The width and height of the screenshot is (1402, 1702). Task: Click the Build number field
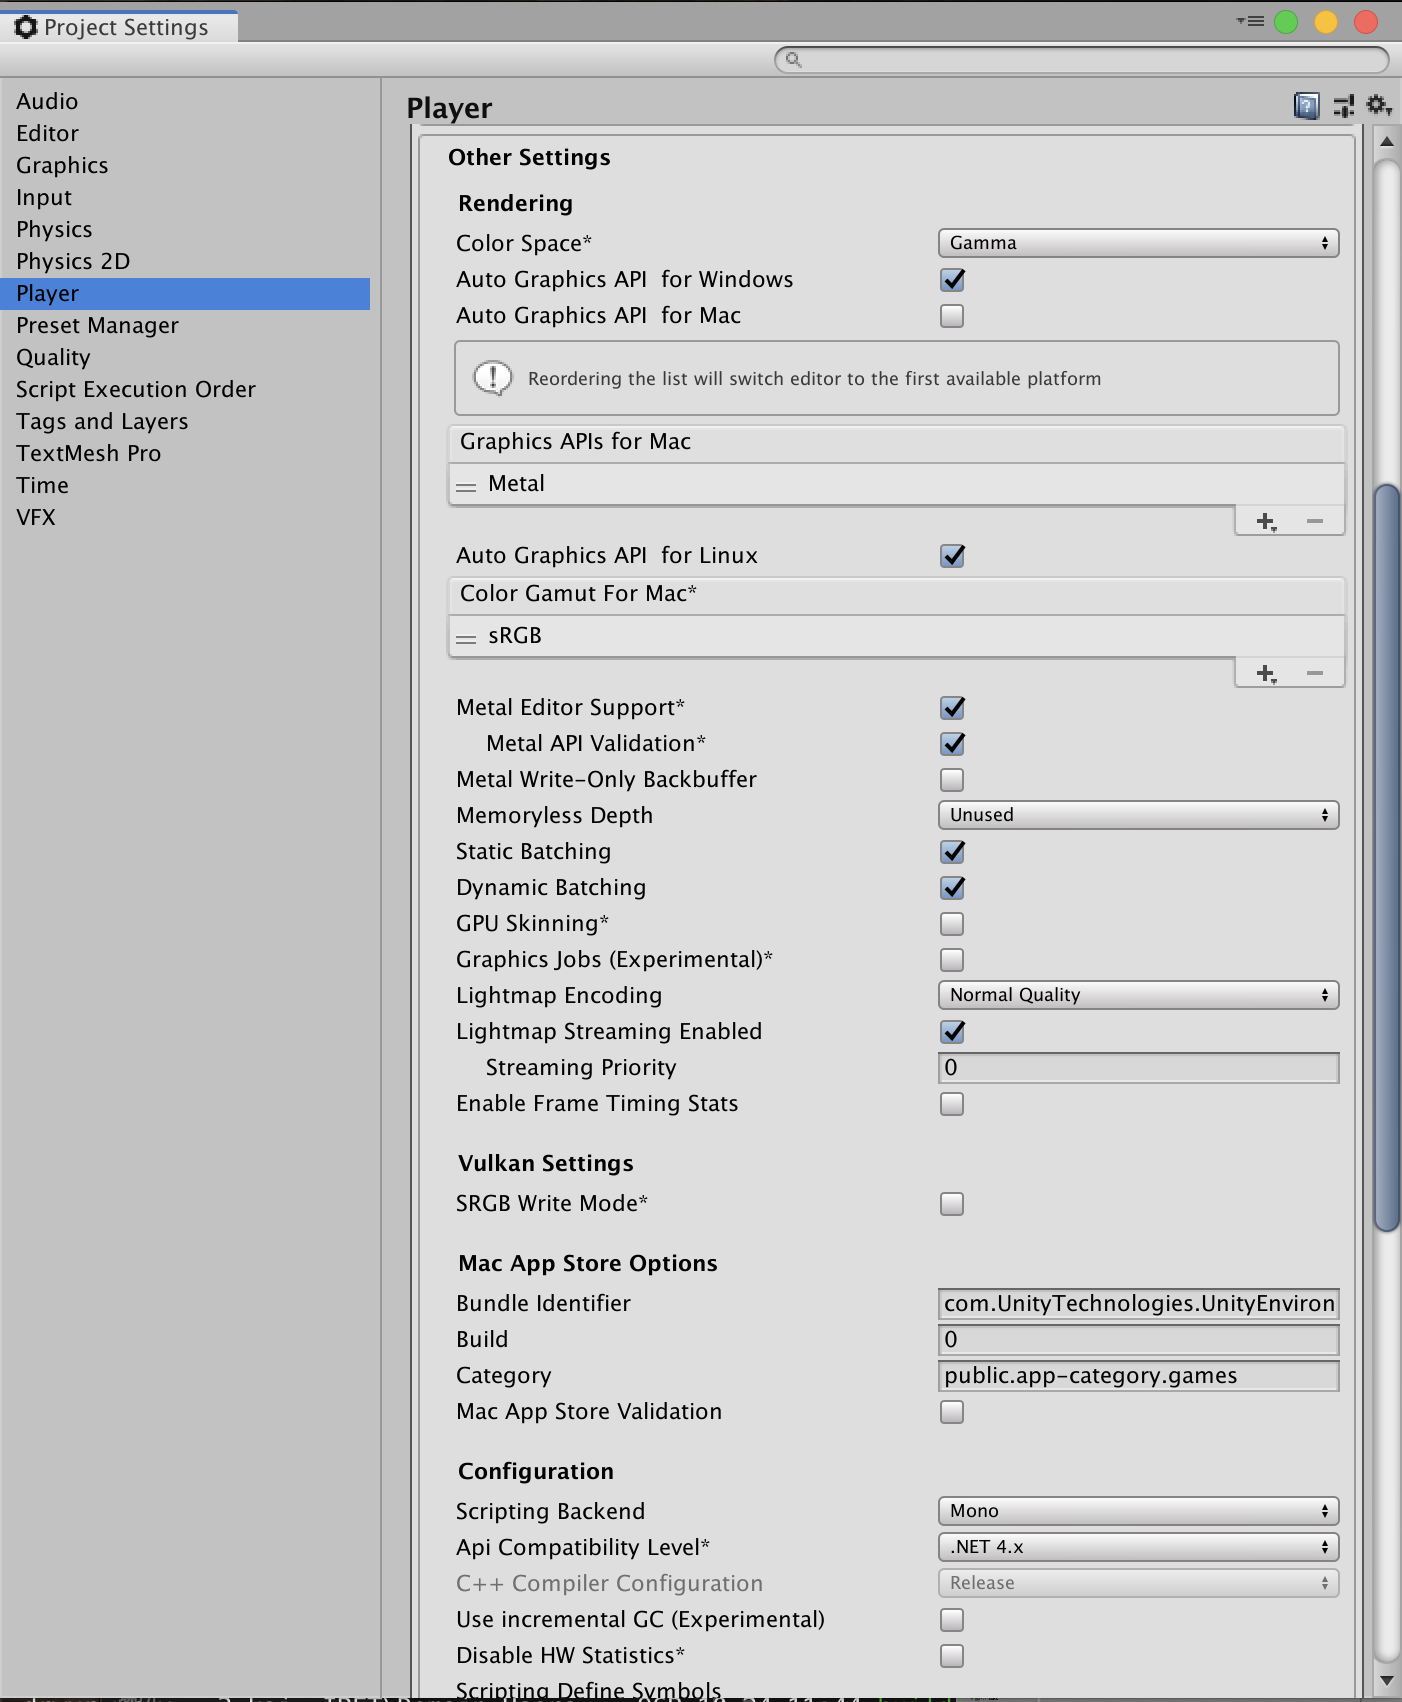1138,1339
